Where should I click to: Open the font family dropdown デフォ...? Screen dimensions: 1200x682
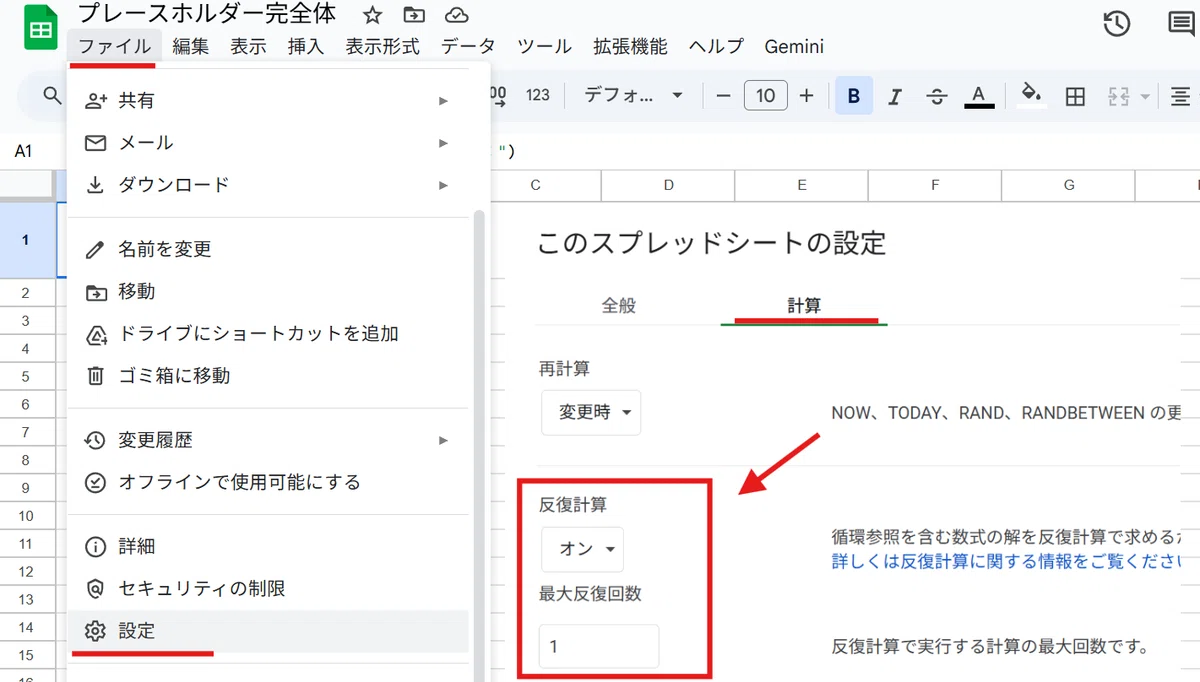tap(633, 96)
